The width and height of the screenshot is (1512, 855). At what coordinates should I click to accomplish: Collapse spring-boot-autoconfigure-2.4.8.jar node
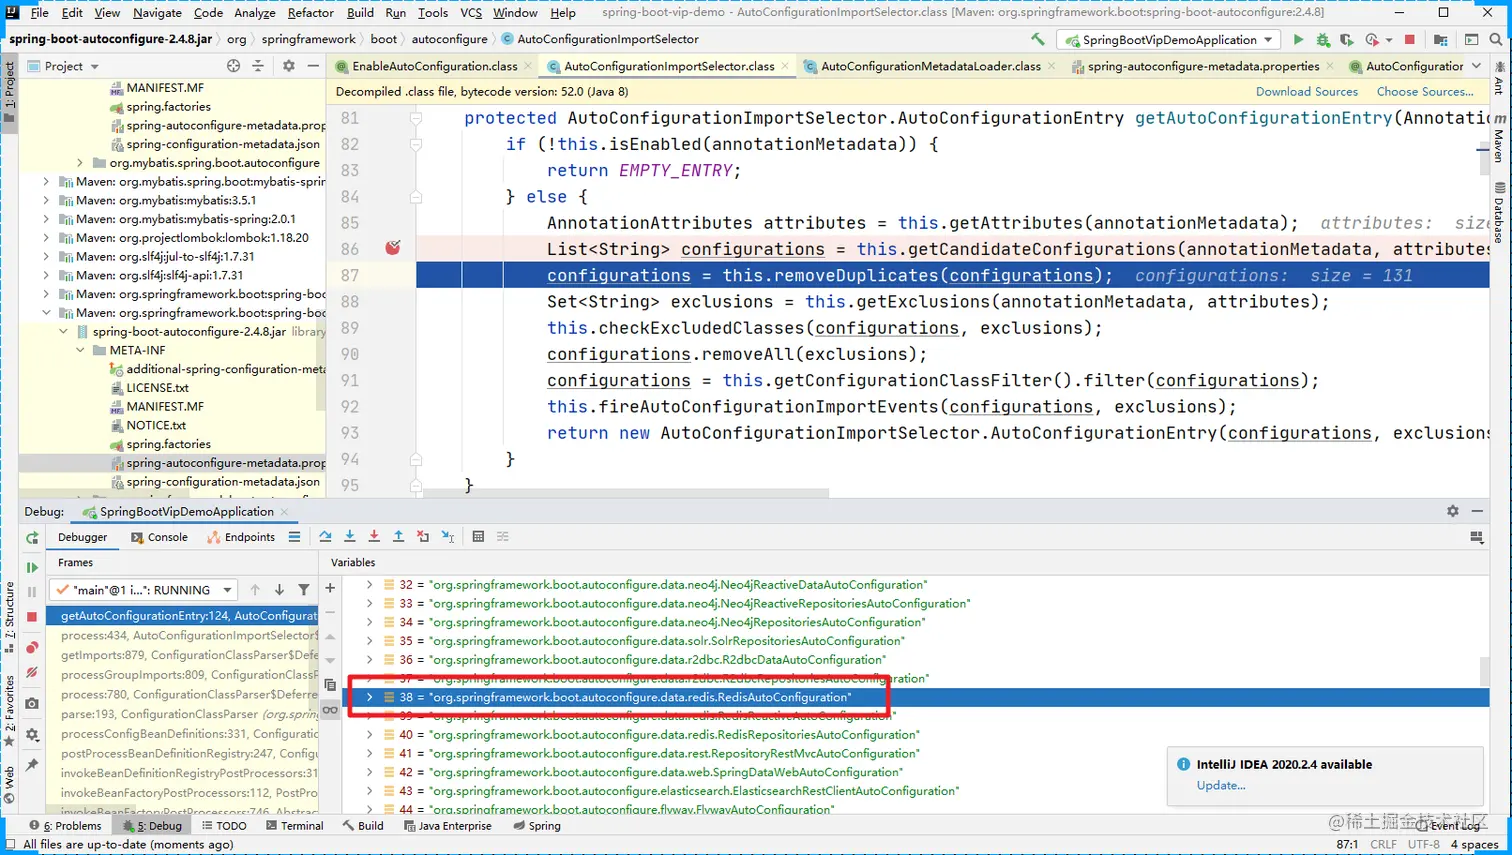64,332
